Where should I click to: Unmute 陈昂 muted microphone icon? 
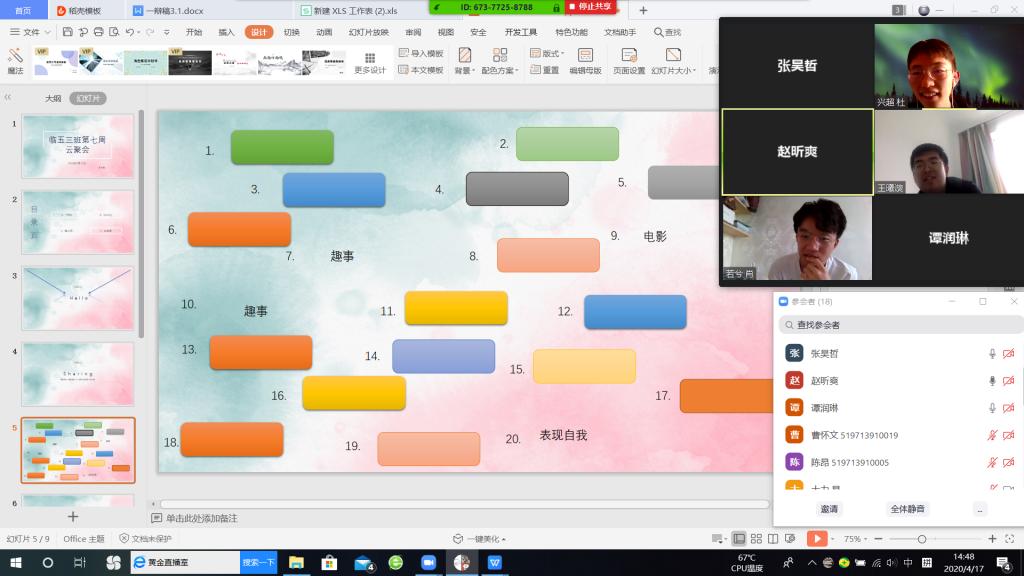click(x=992, y=462)
